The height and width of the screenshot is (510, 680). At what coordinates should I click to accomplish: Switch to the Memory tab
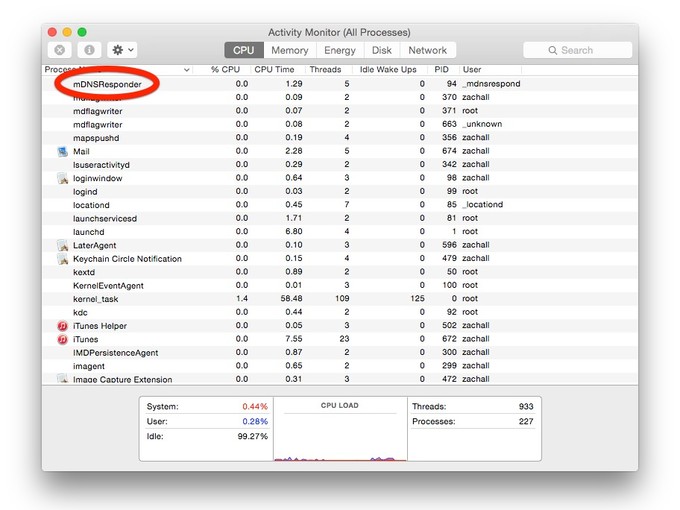290,50
